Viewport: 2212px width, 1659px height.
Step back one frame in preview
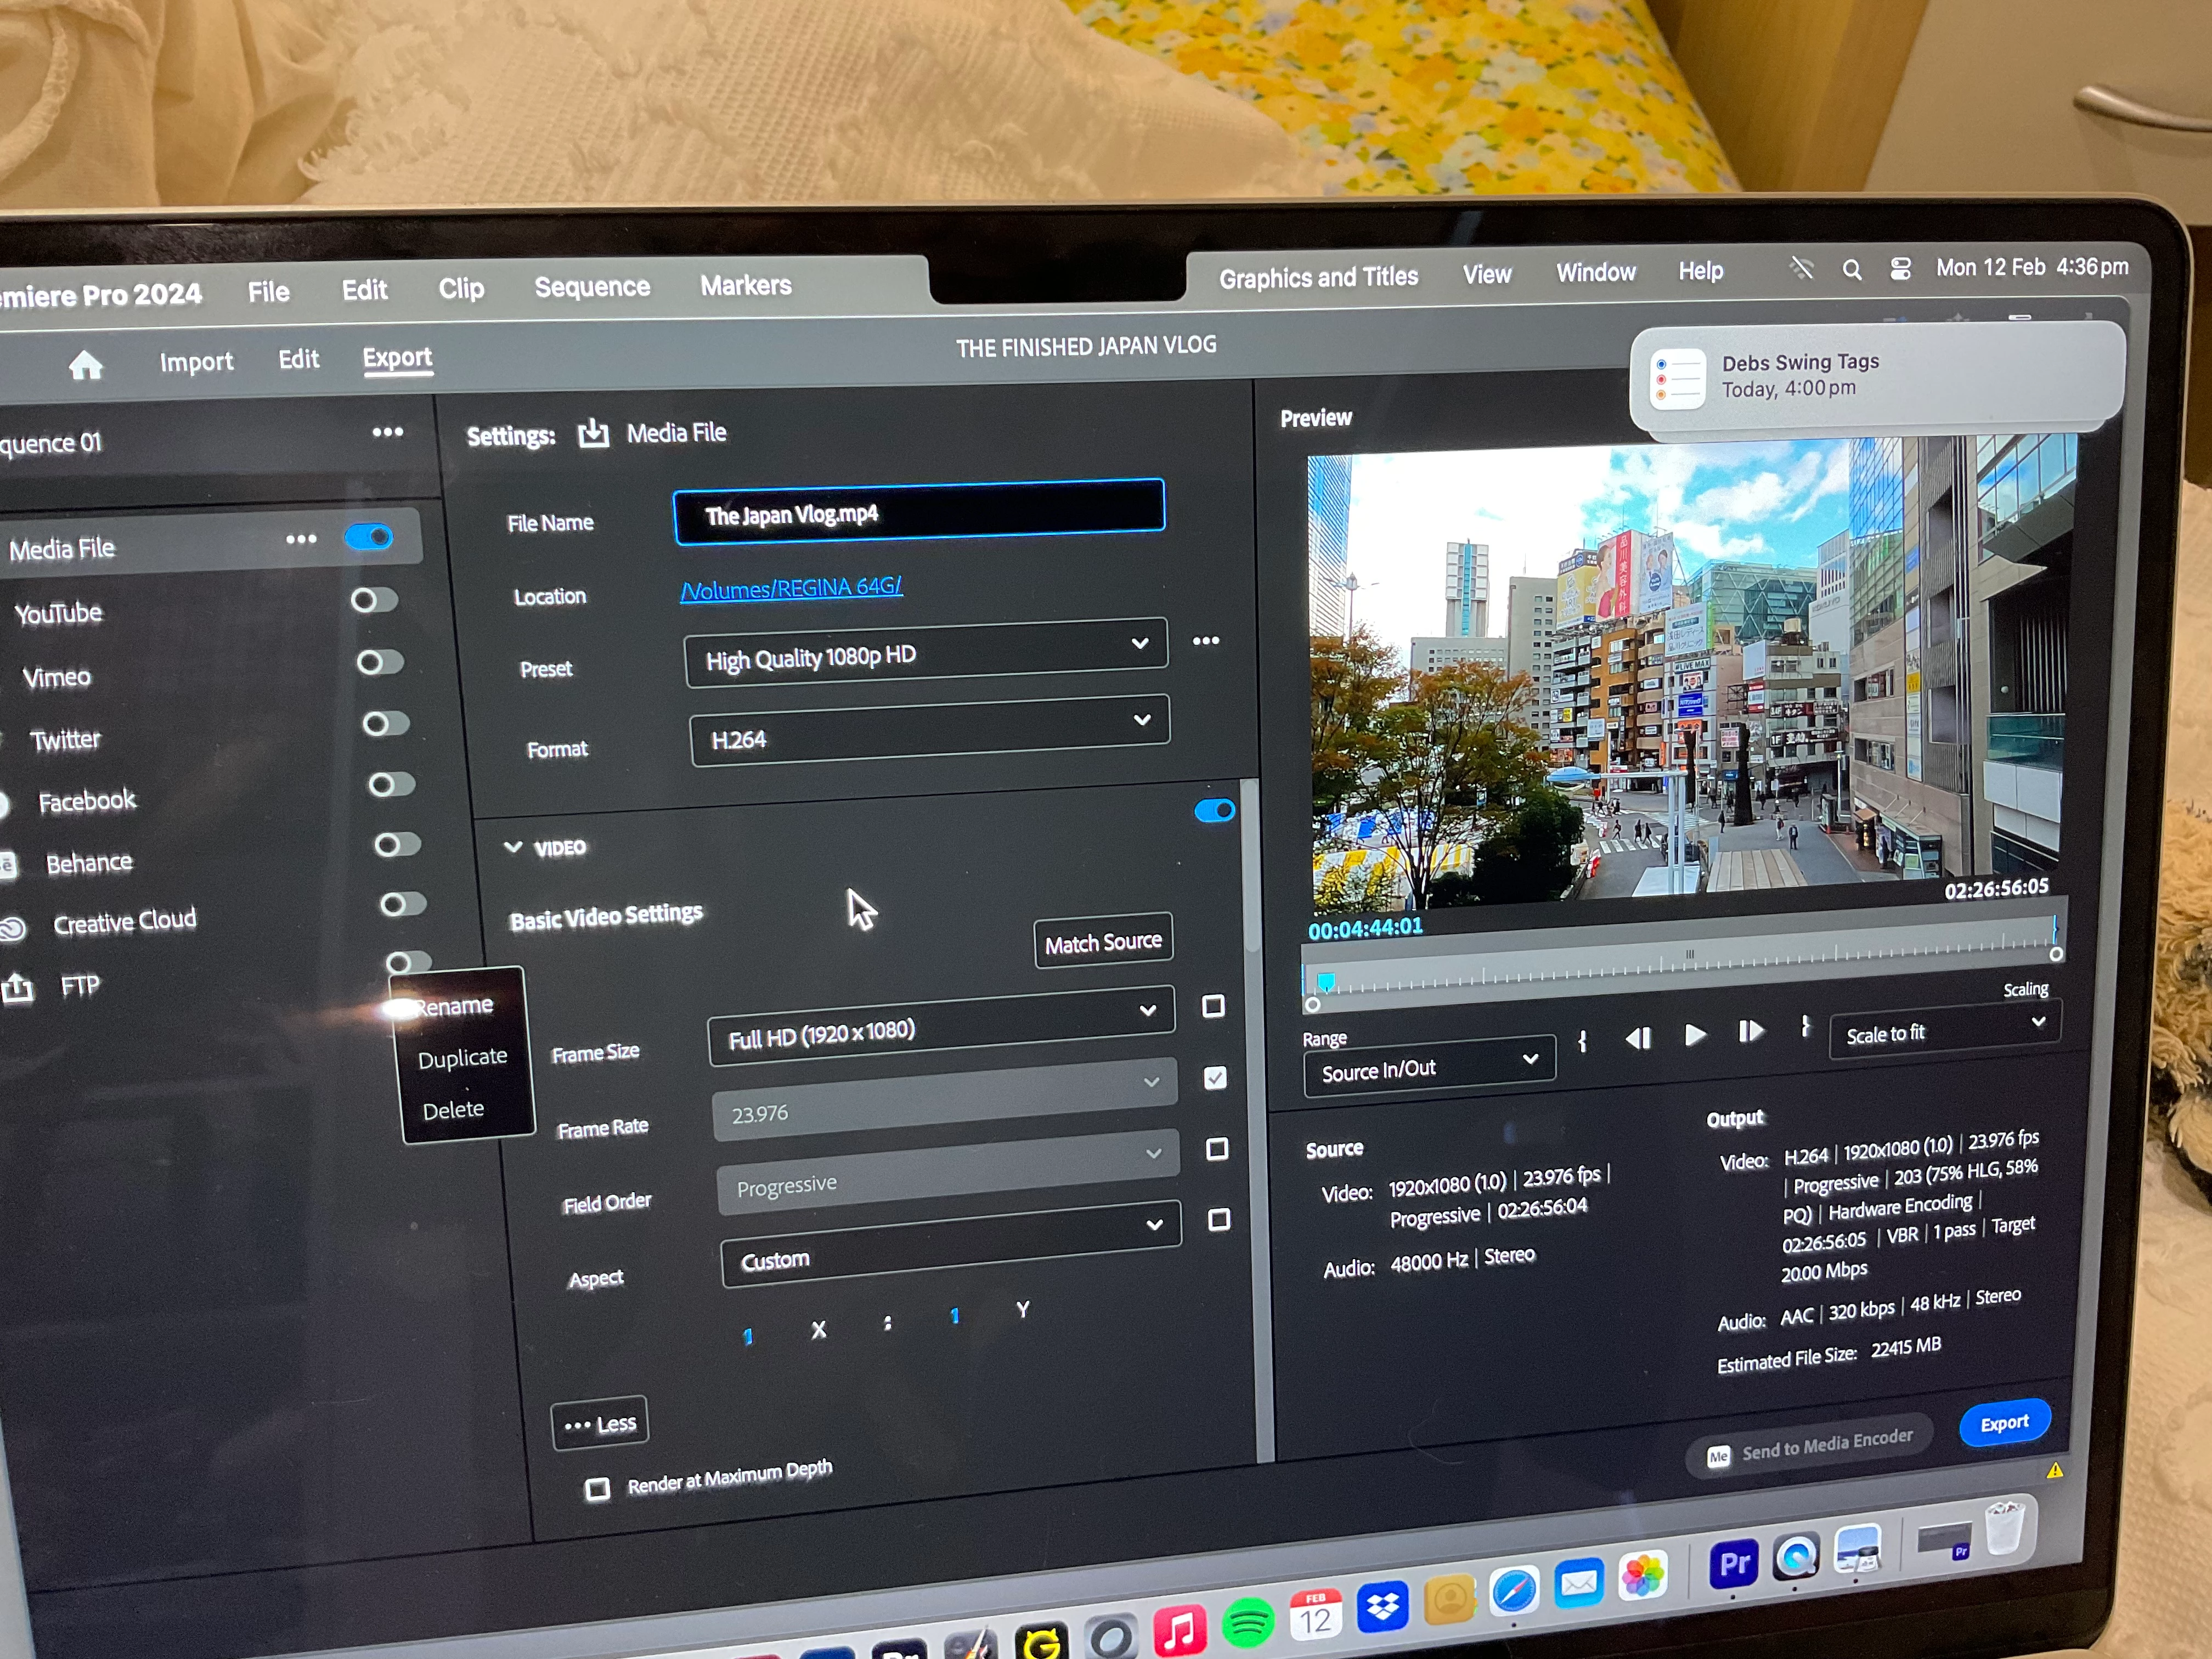point(1638,1038)
